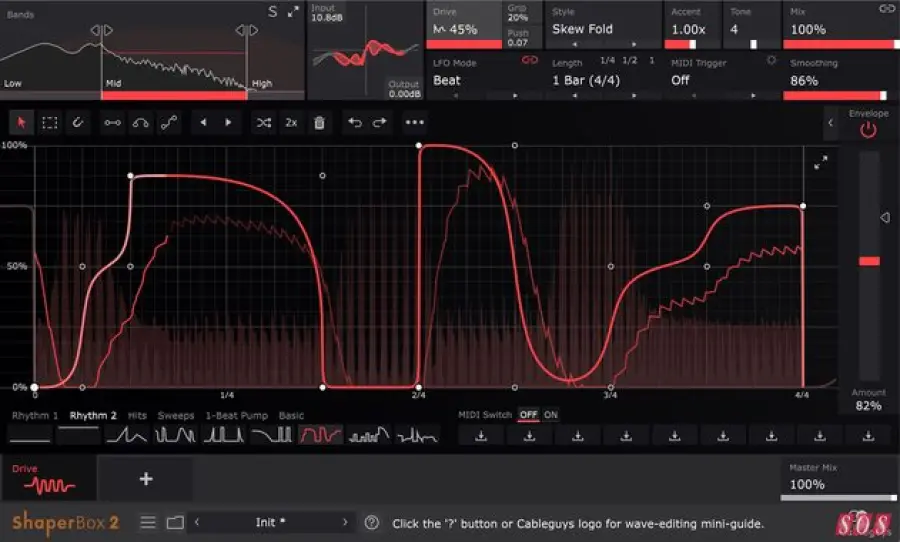Select the Drive shaper tab

(49, 478)
